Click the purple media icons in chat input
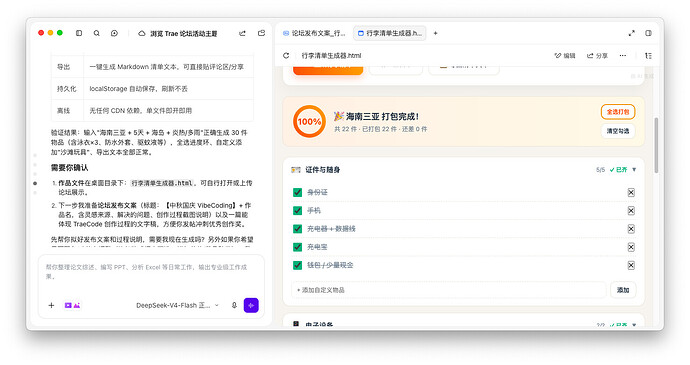Image resolution: width=690 pixels, height=365 pixels. pos(72,305)
